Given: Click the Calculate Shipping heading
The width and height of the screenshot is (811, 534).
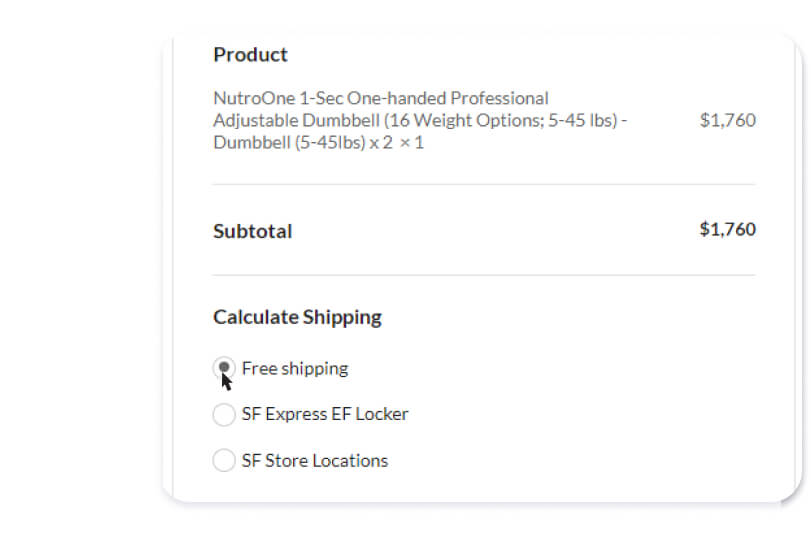Looking at the screenshot, I should 297,317.
